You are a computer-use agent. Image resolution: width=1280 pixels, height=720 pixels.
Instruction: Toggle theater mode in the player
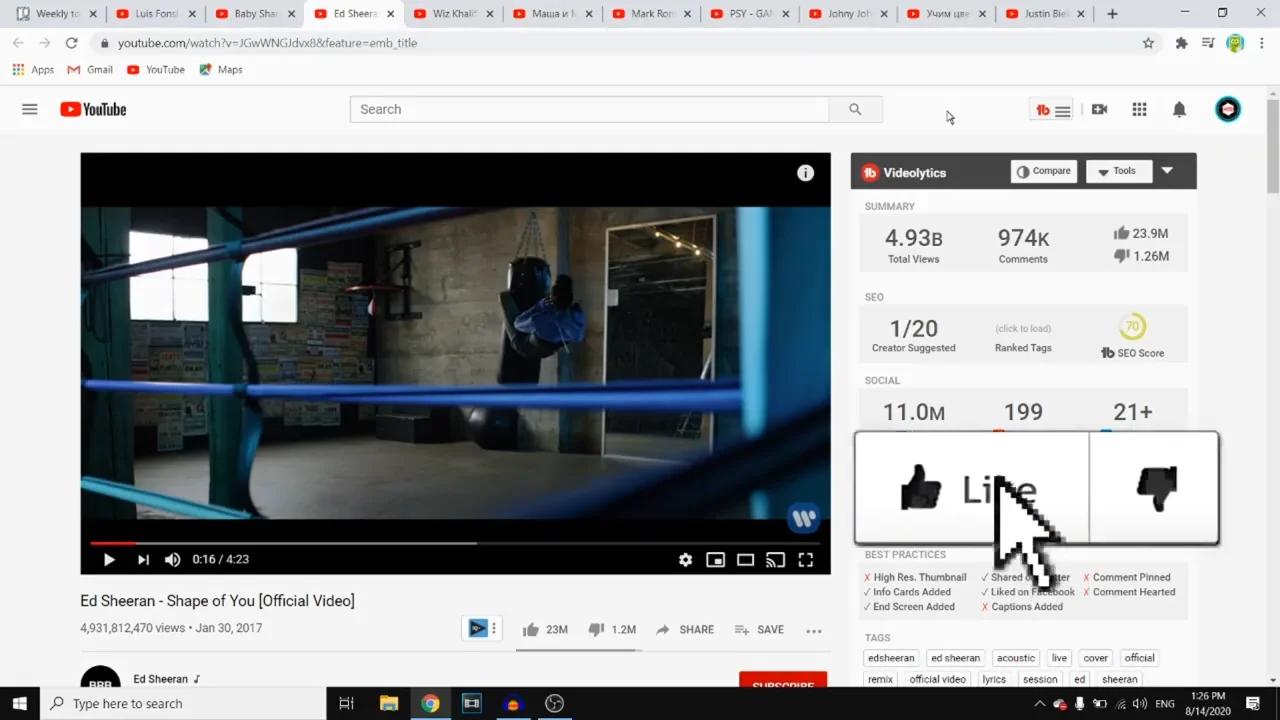pyautogui.click(x=745, y=560)
